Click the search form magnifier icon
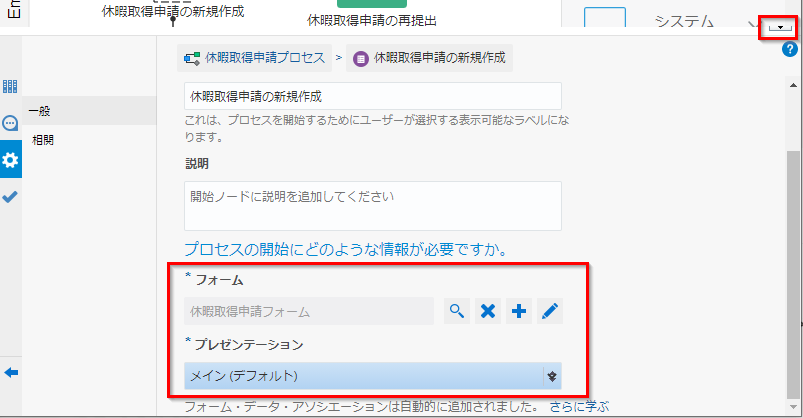803x418 pixels. [x=456, y=311]
